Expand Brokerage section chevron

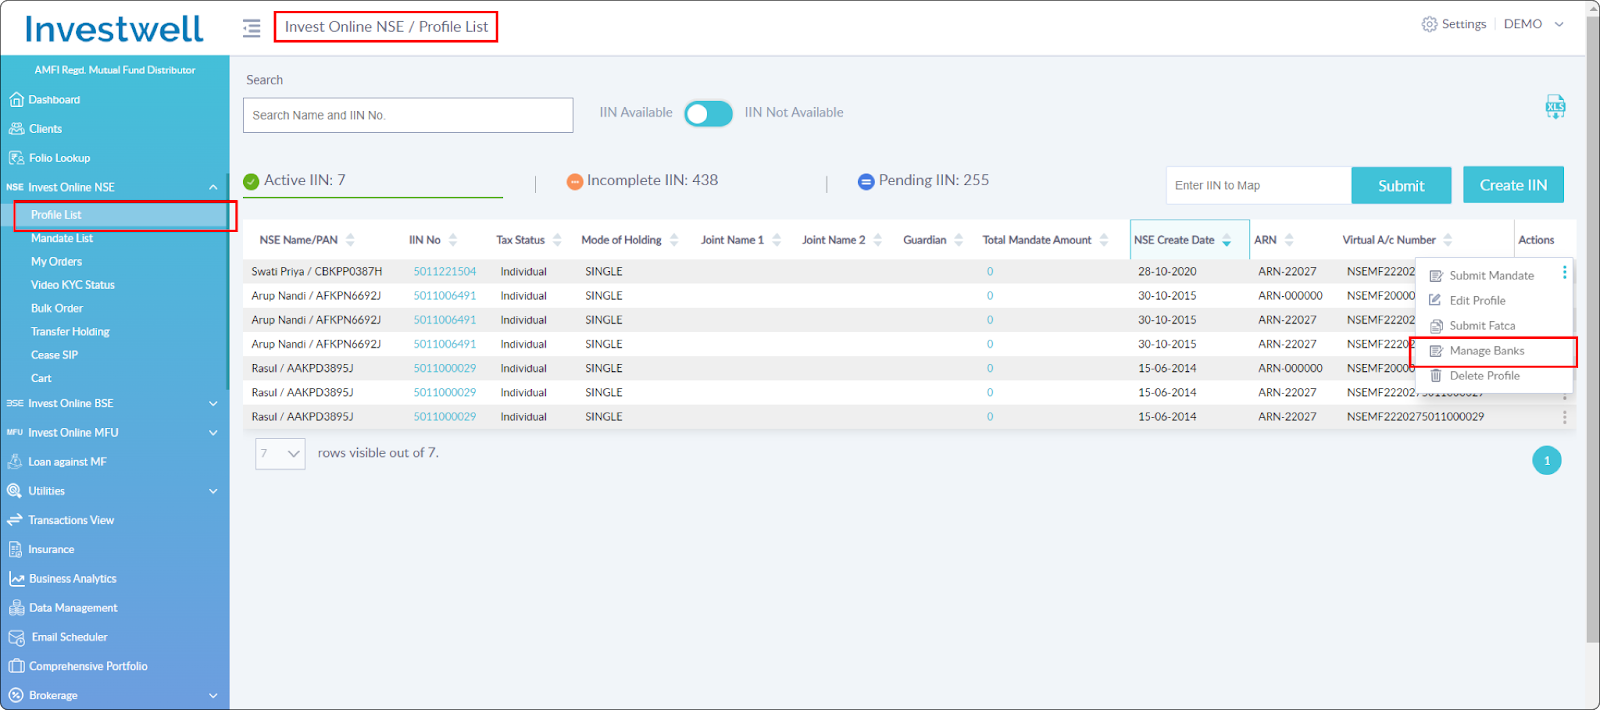tap(213, 696)
